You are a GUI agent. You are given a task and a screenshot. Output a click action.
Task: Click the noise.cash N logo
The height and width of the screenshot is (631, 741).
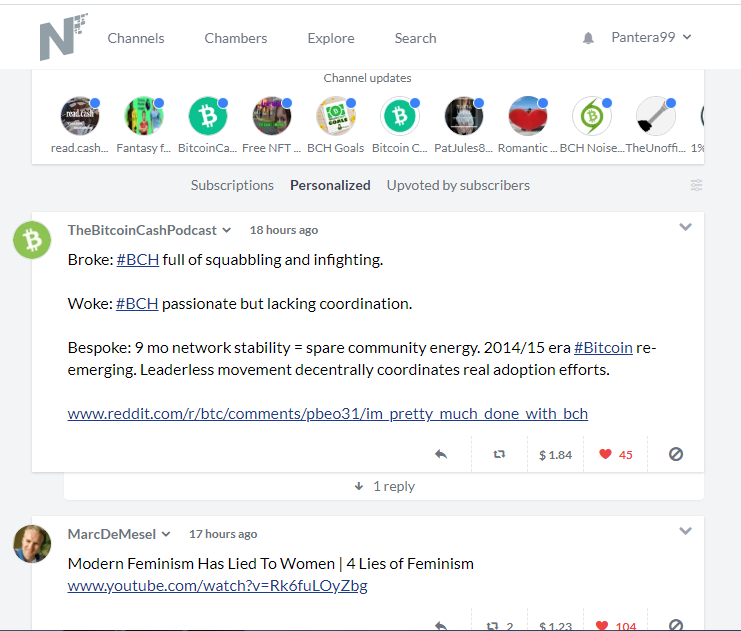(63, 37)
